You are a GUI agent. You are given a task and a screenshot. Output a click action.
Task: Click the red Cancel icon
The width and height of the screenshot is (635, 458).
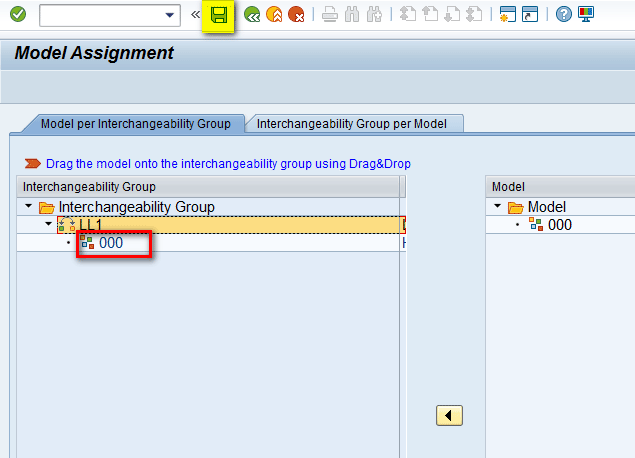tap(296, 15)
